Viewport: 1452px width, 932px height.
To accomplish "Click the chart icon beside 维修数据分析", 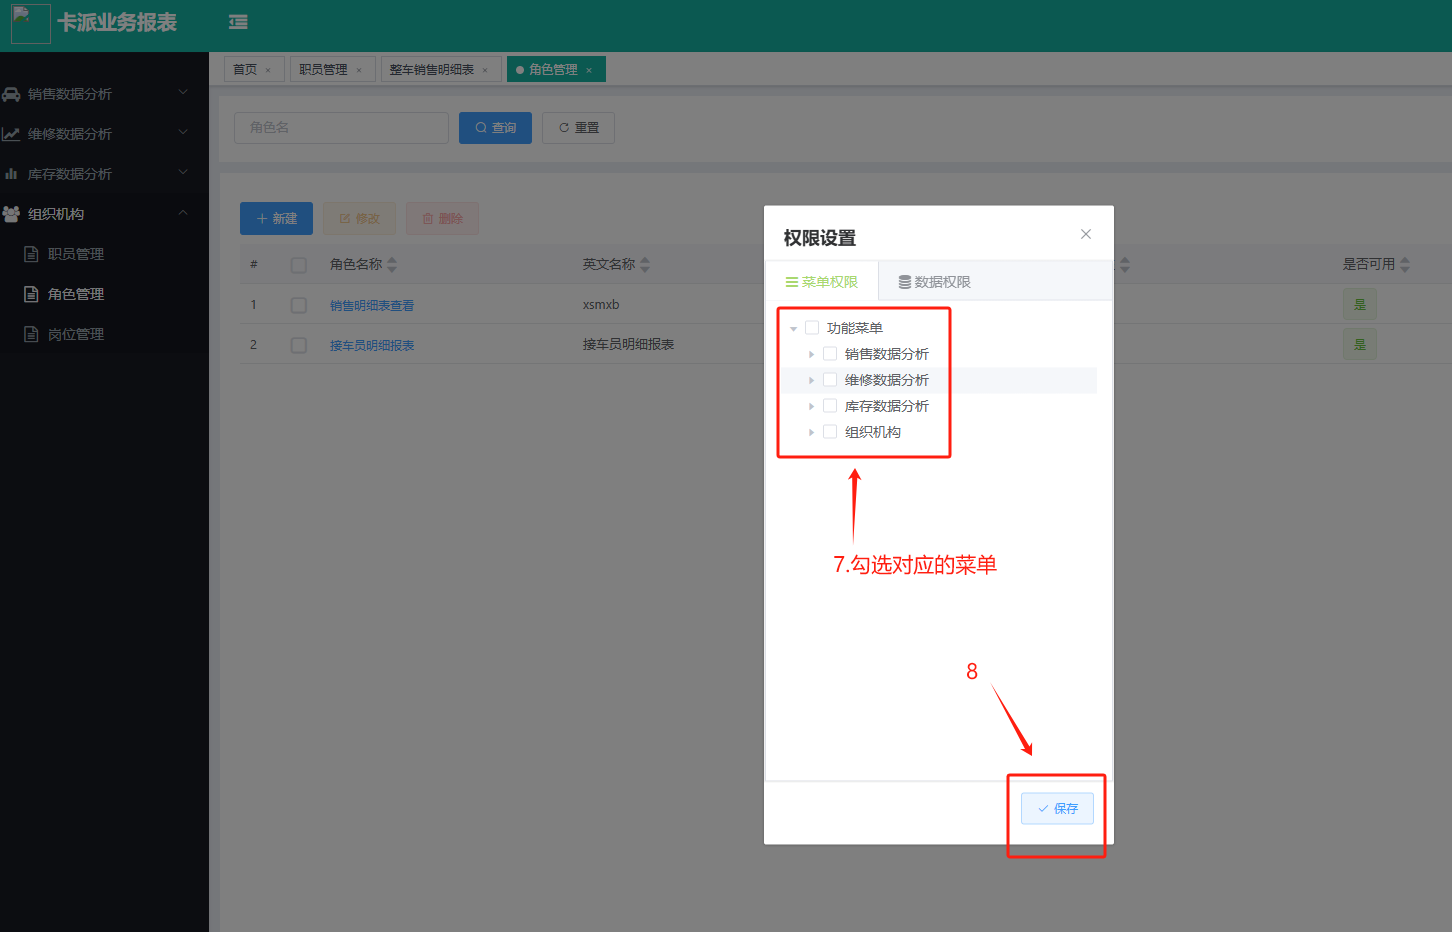I will click(x=11, y=134).
